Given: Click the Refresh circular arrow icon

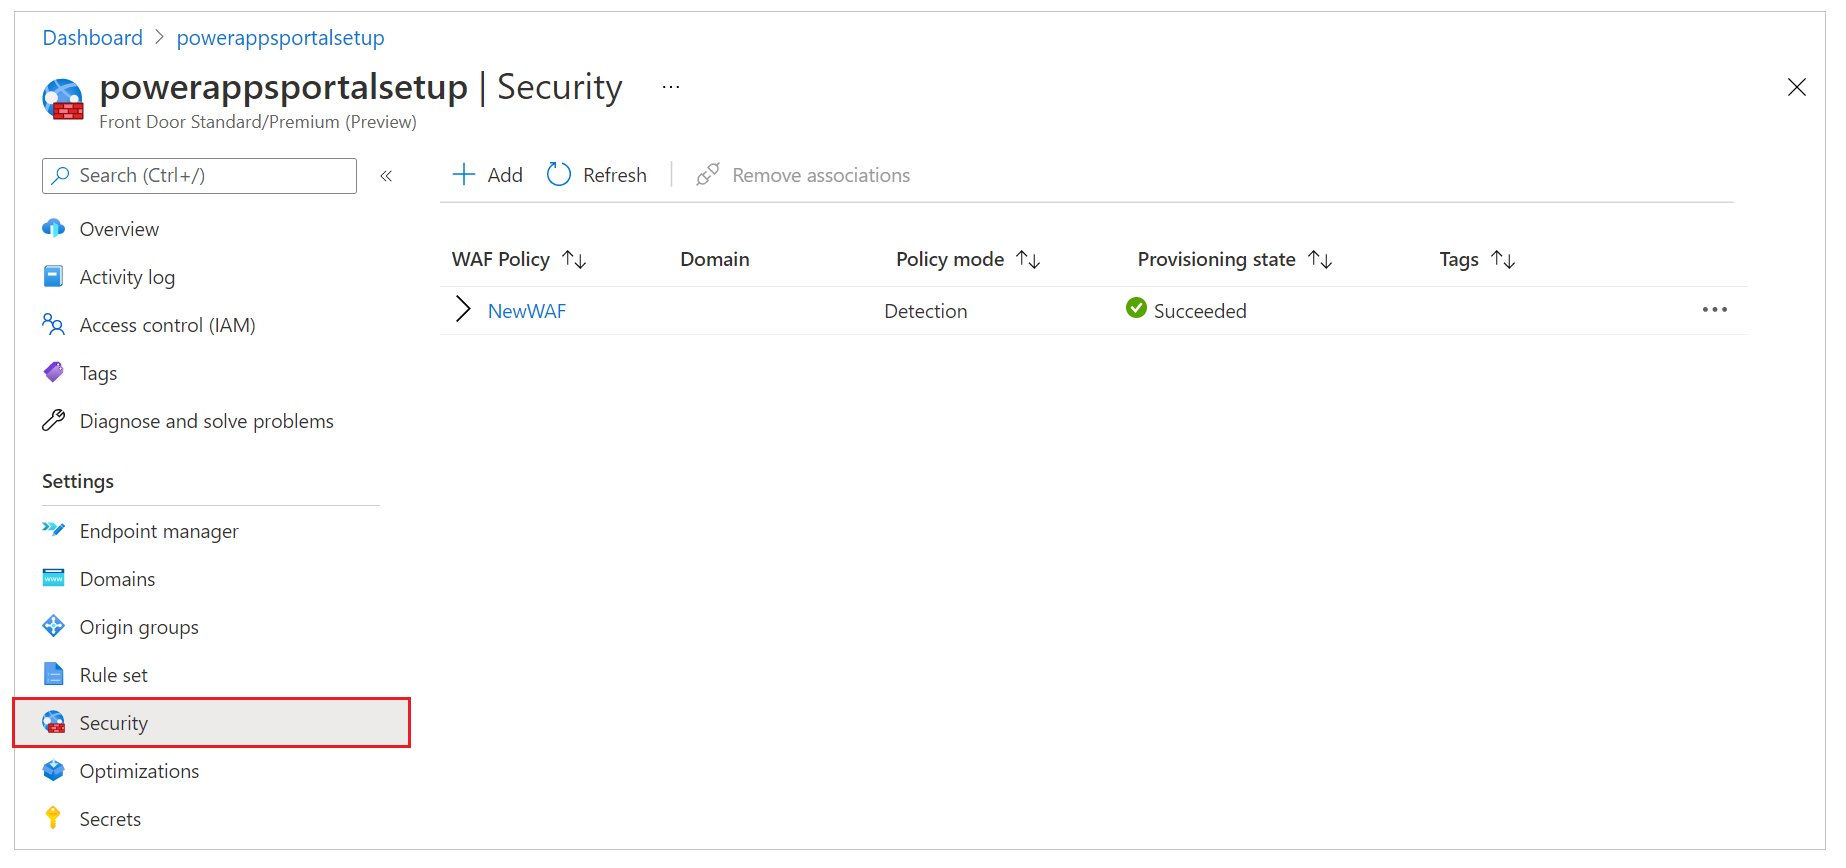Looking at the screenshot, I should [559, 175].
